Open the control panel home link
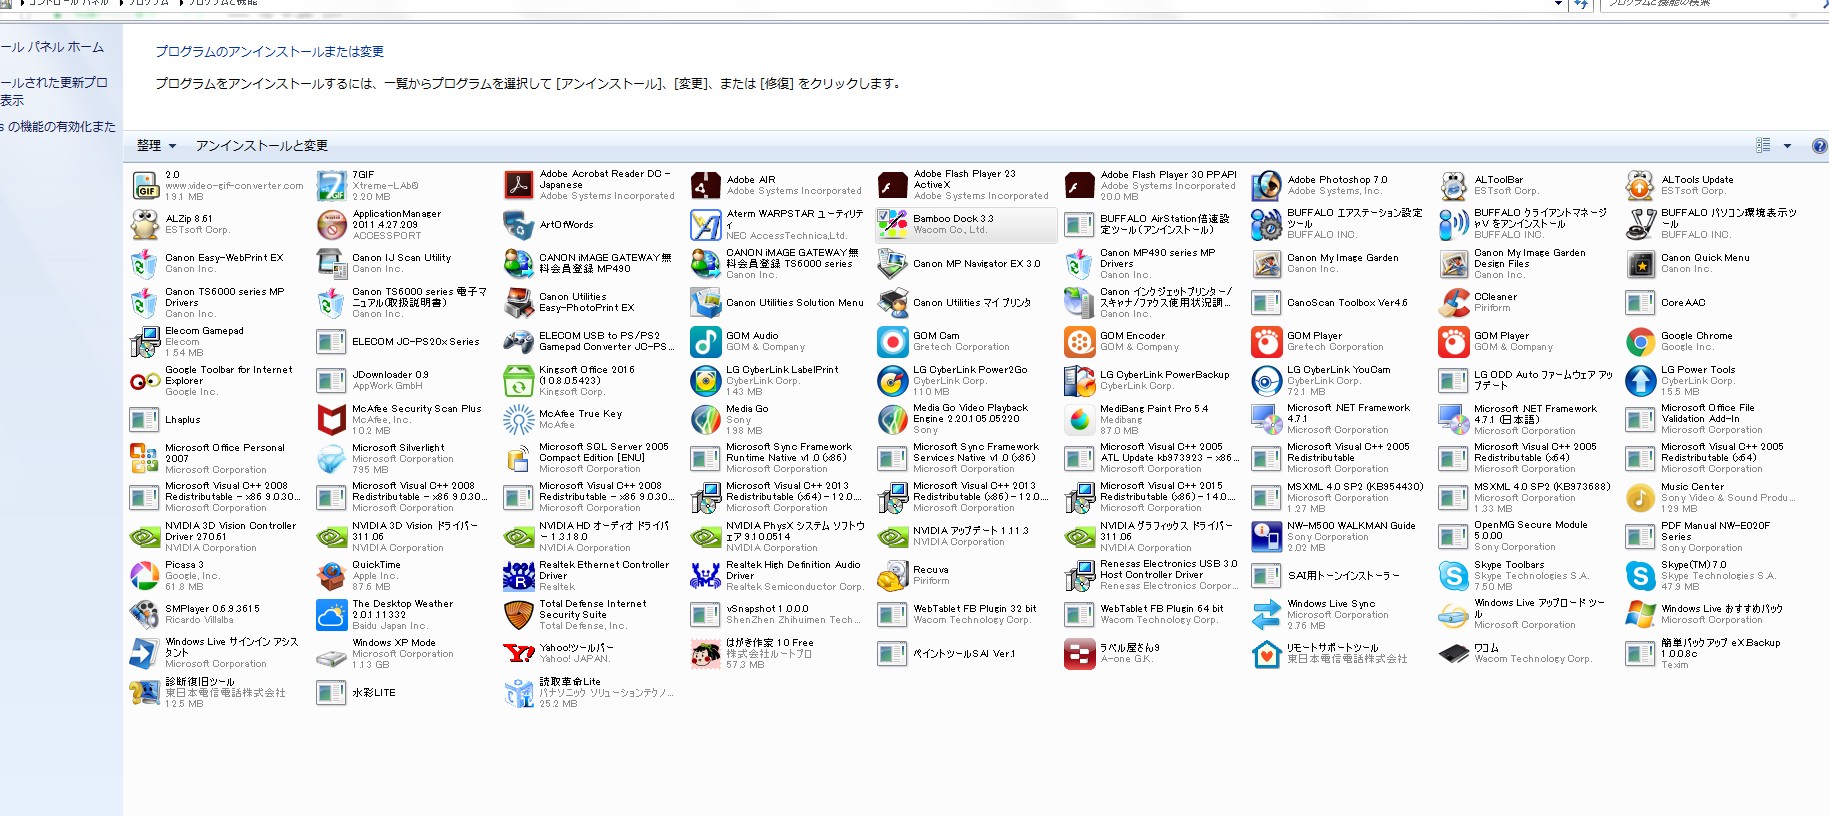The height and width of the screenshot is (816, 1829). click(52, 47)
